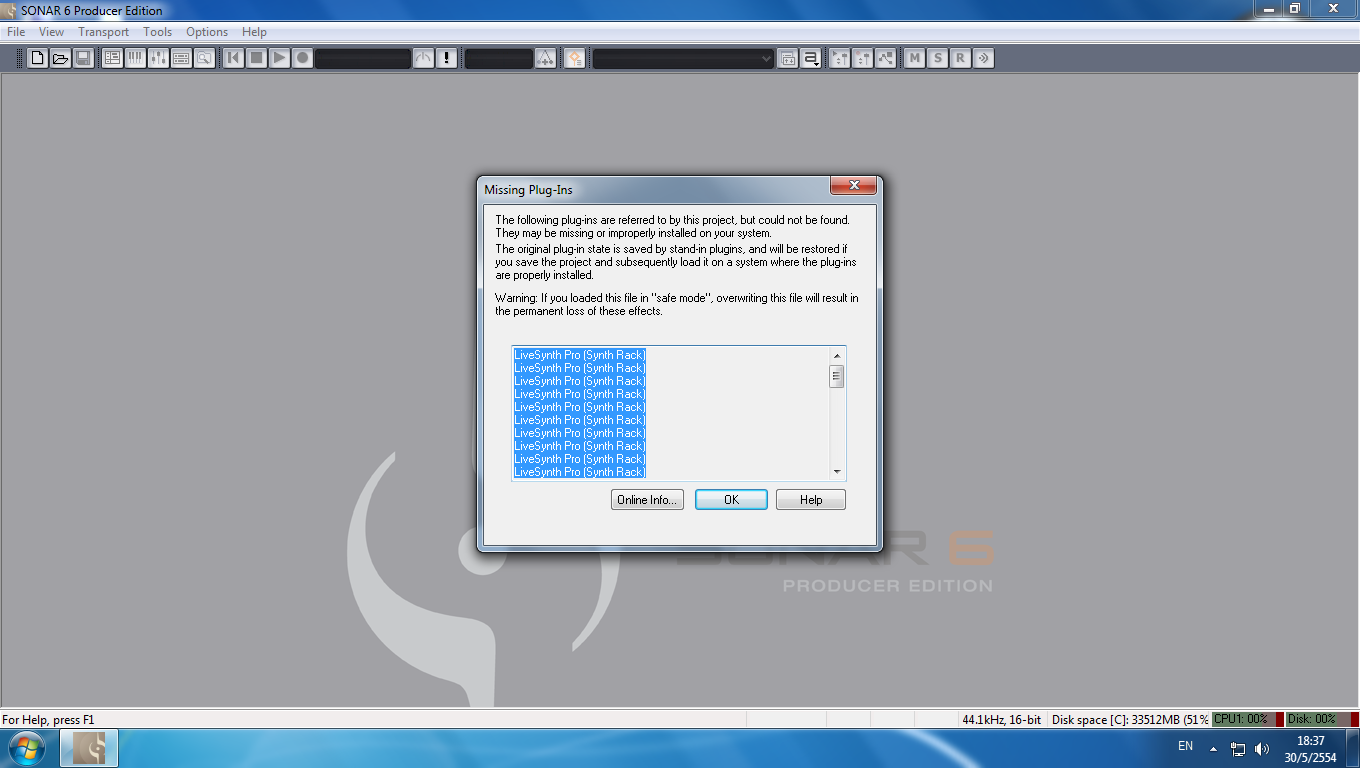Screen dimensions: 1360x768
Task: Toggle the Snap to Grid triangle icon
Action: point(545,58)
